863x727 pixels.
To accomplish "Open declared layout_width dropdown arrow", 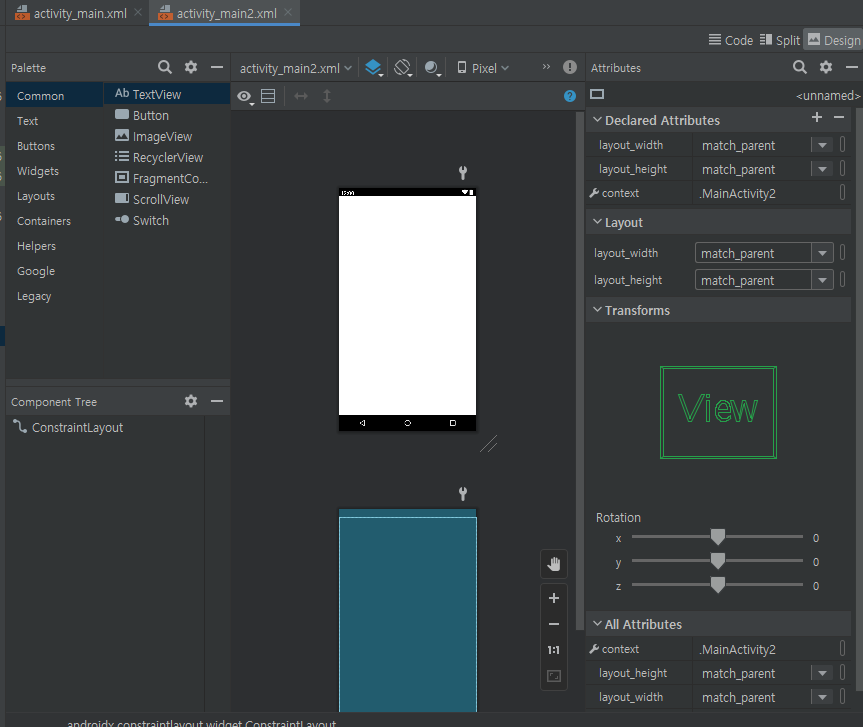I will coord(822,145).
